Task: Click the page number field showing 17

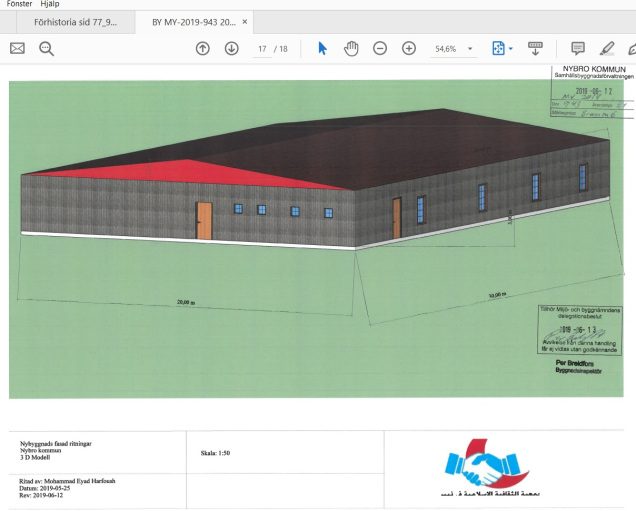Action: (263, 48)
